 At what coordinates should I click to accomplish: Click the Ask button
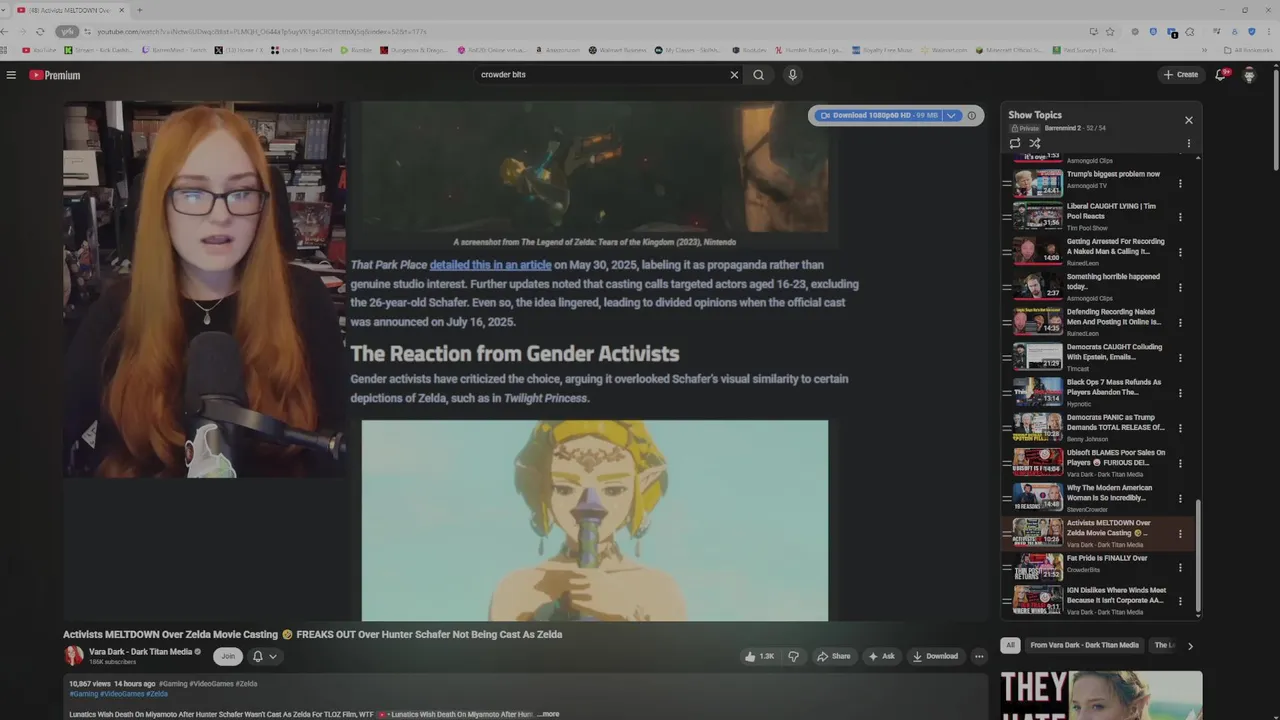(x=881, y=656)
